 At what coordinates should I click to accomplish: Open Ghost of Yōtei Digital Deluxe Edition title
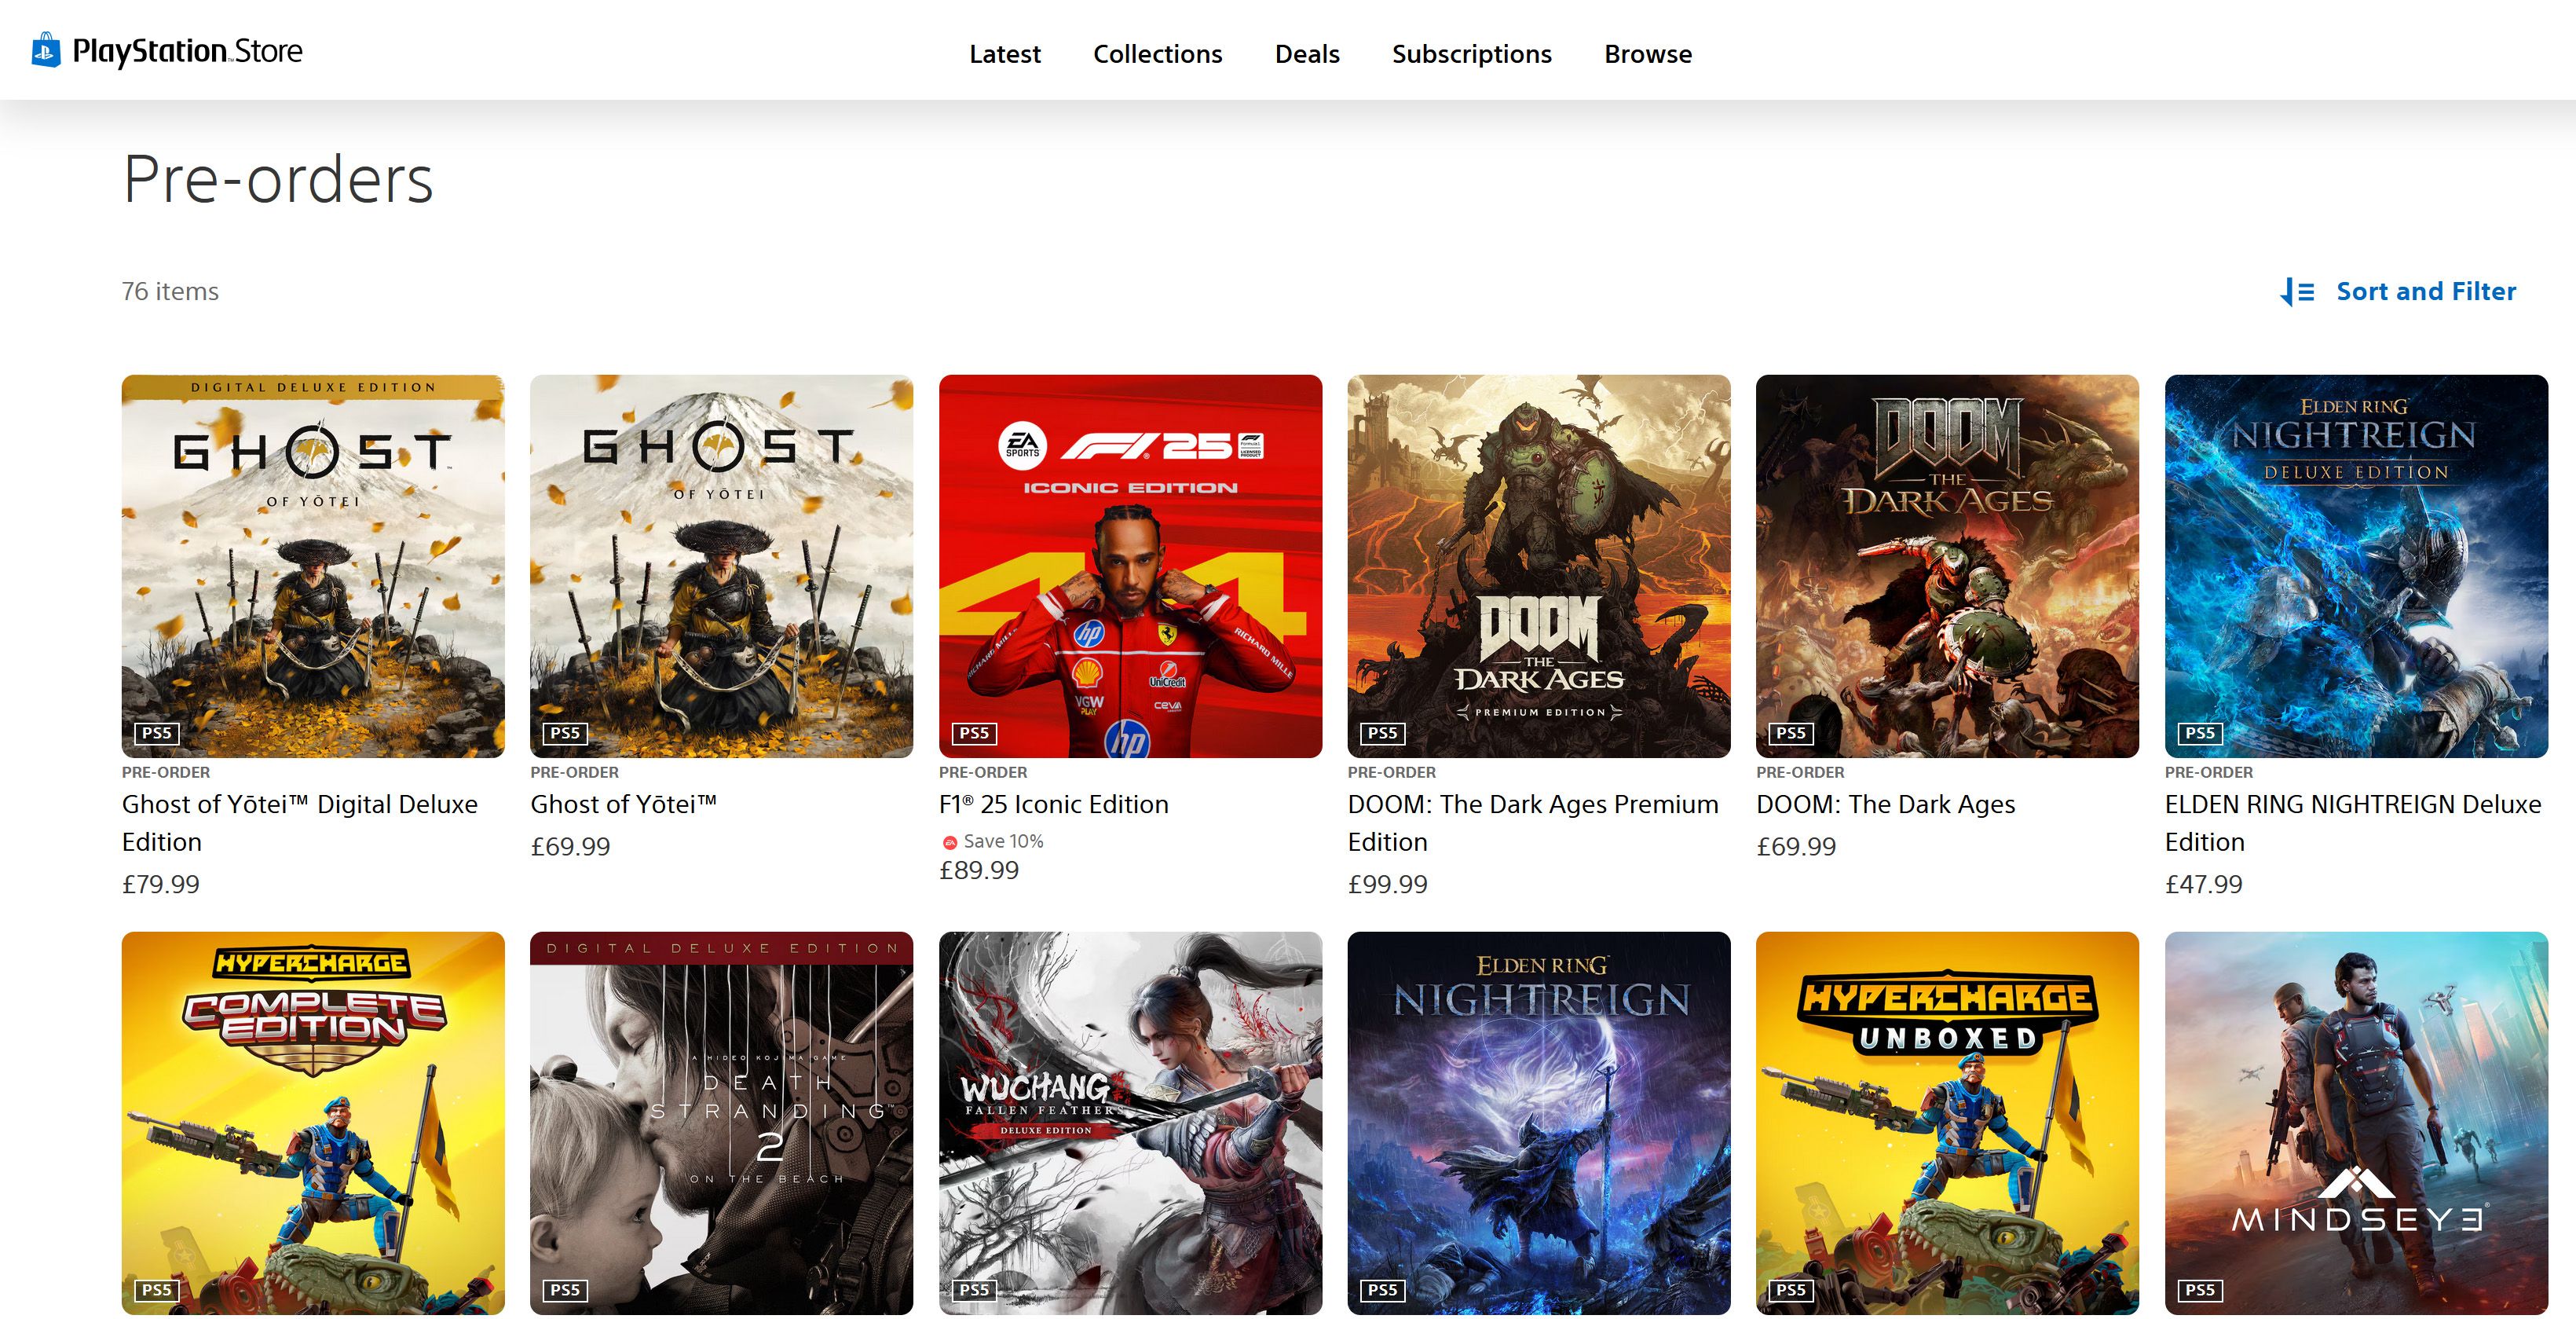300,823
